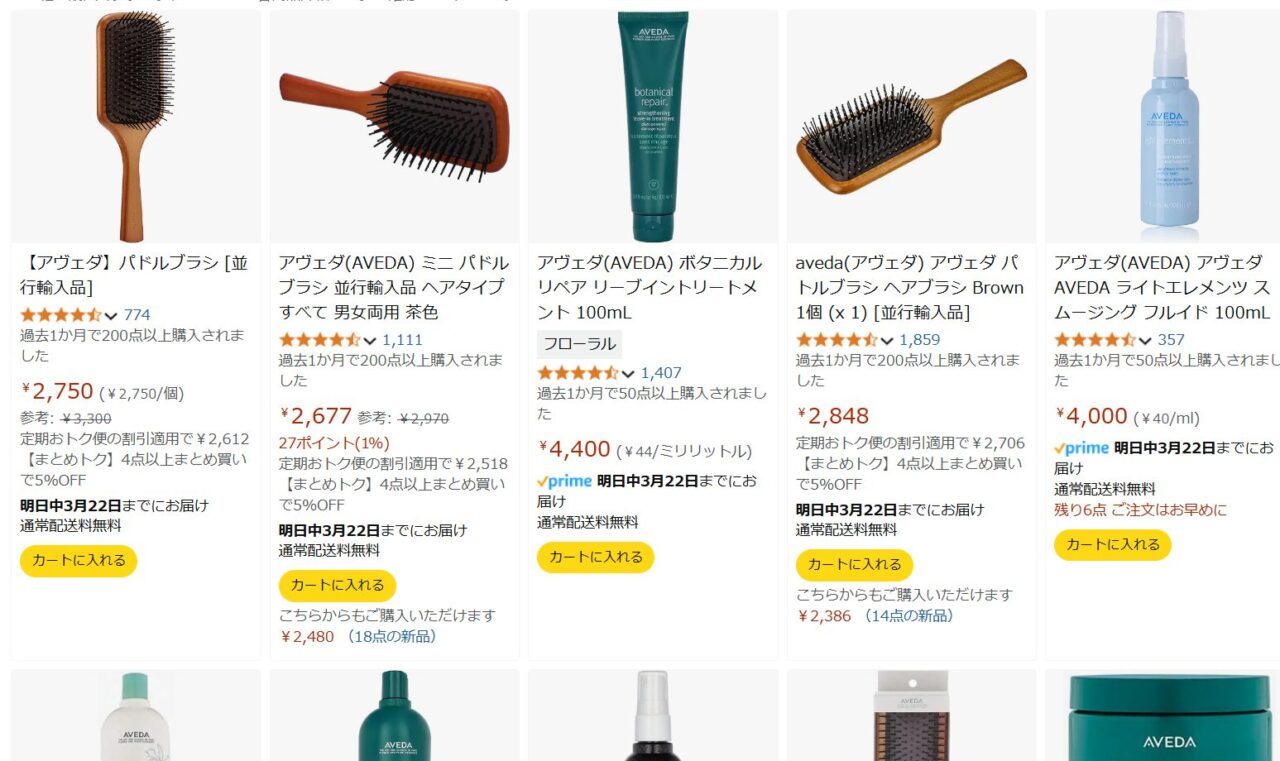1280x761 pixels.
Task: Add the ¥2,848 Brown paddle brush to cart
Action: coord(854,565)
